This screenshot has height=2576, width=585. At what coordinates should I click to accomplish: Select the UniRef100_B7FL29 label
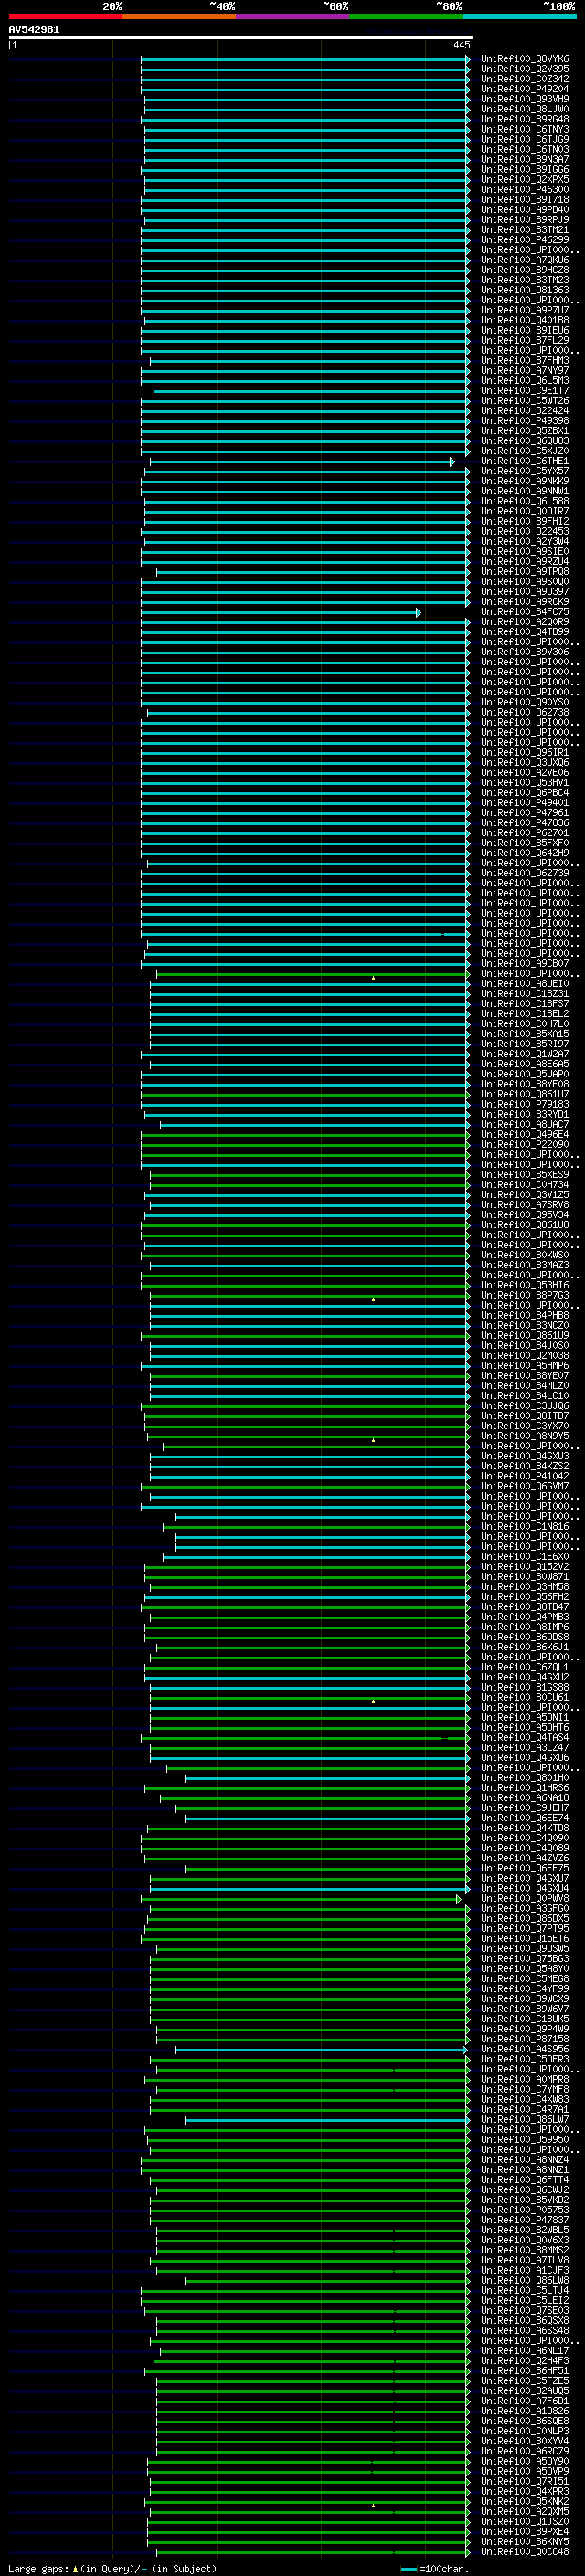click(524, 340)
